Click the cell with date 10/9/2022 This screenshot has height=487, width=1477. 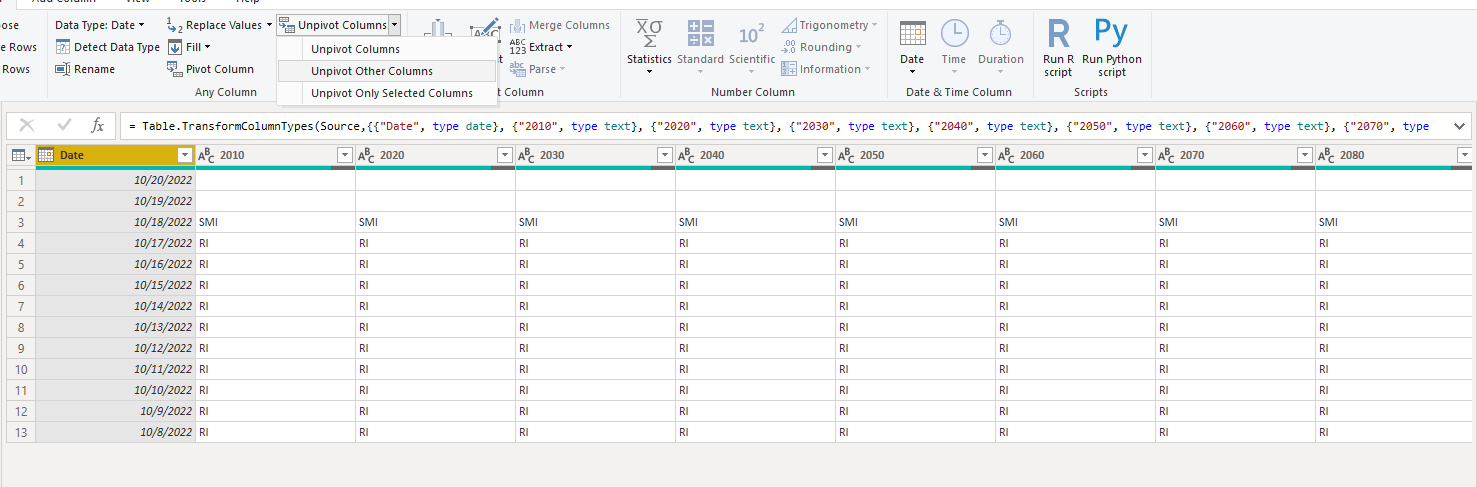[x=115, y=411]
